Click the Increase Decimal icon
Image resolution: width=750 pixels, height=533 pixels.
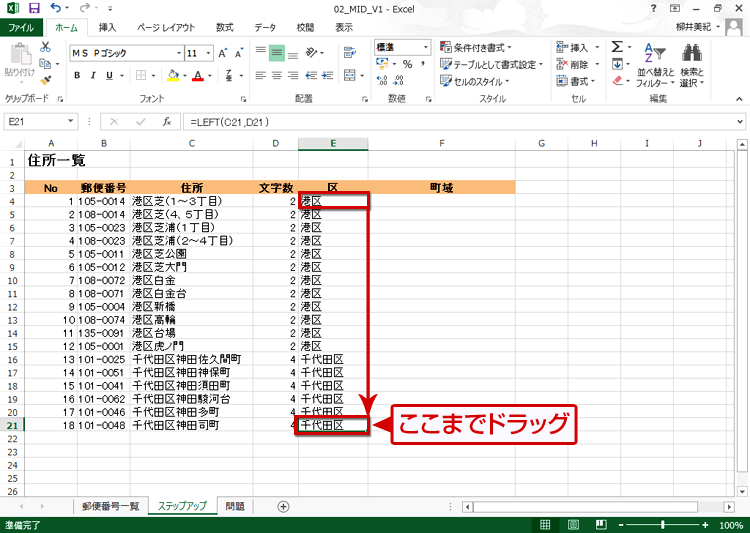click(x=382, y=80)
